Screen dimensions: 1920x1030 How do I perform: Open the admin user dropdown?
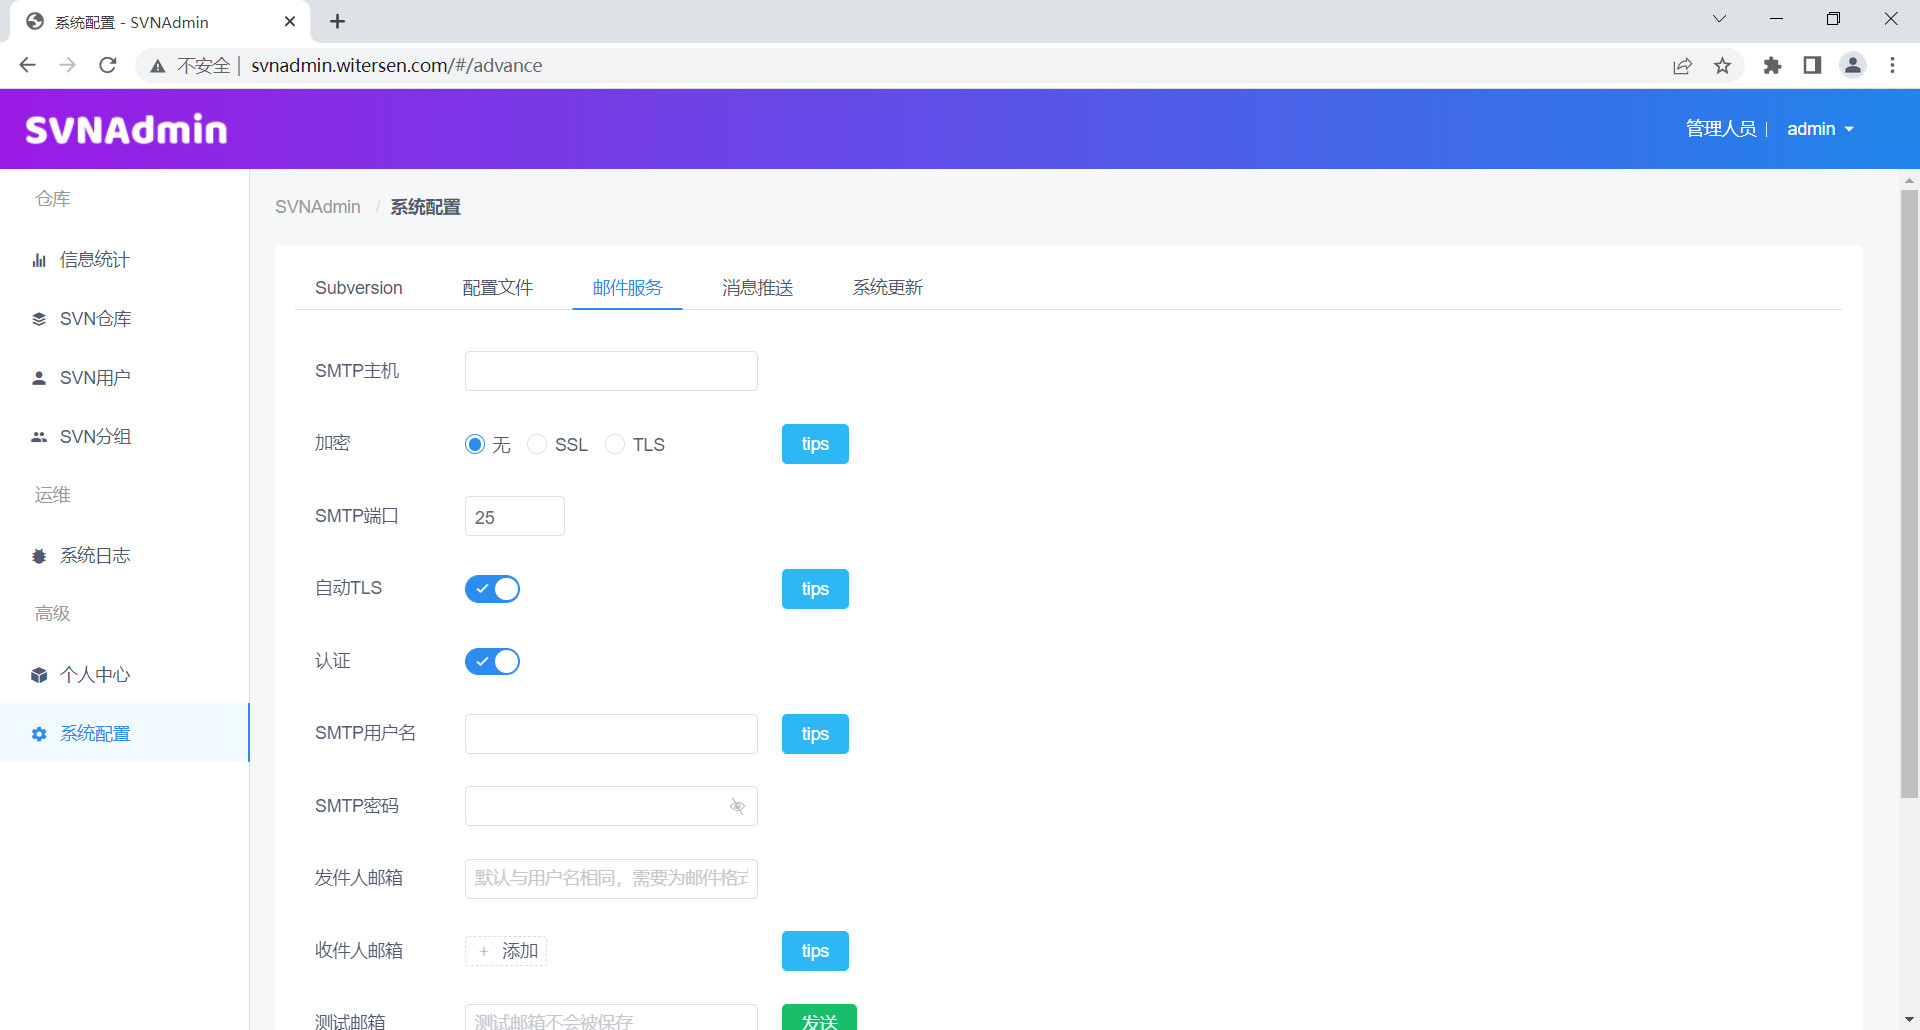pyautogui.click(x=1820, y=129)
